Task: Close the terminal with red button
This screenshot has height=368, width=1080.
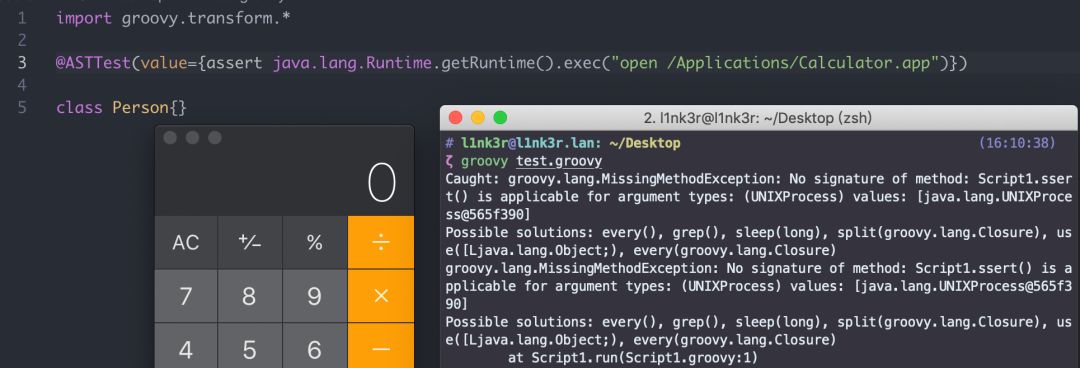Action: 455,118
